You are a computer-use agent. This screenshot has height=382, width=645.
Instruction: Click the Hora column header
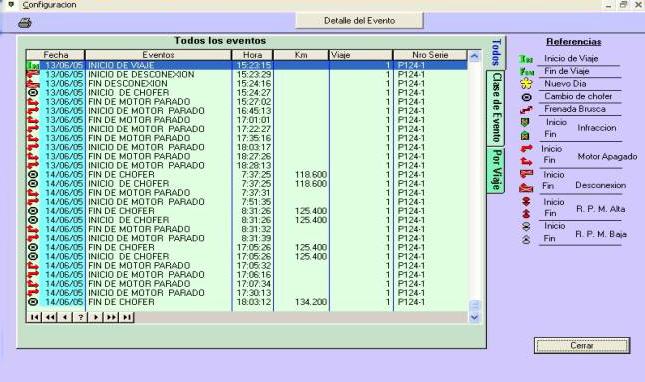(x=253, y=55)
